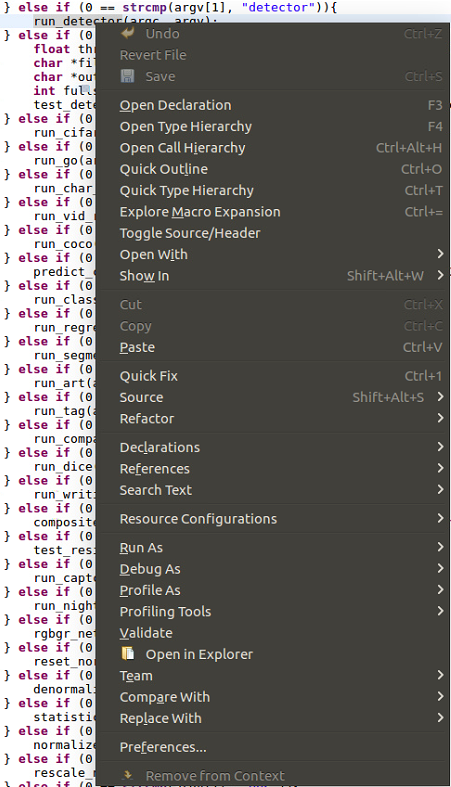451x787 pixels.
Task: Expand the Refactor submenu arrow
Action: click(440, 418)
